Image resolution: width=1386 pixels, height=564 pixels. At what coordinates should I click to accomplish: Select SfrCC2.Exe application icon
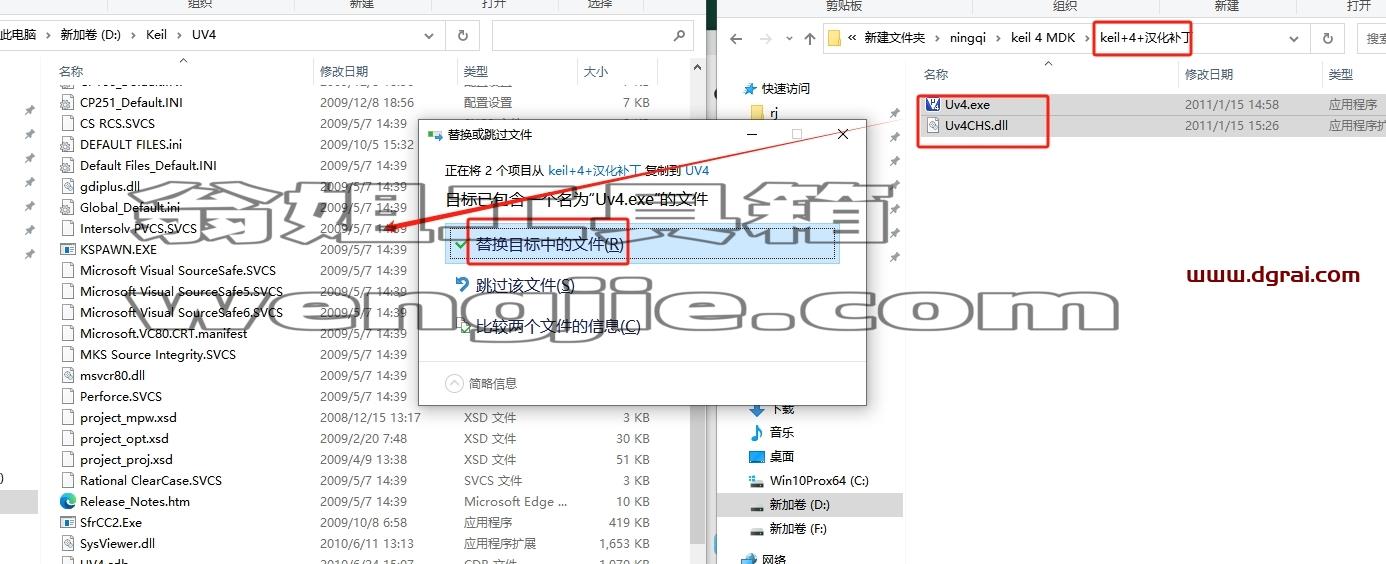tap(67, 523)
